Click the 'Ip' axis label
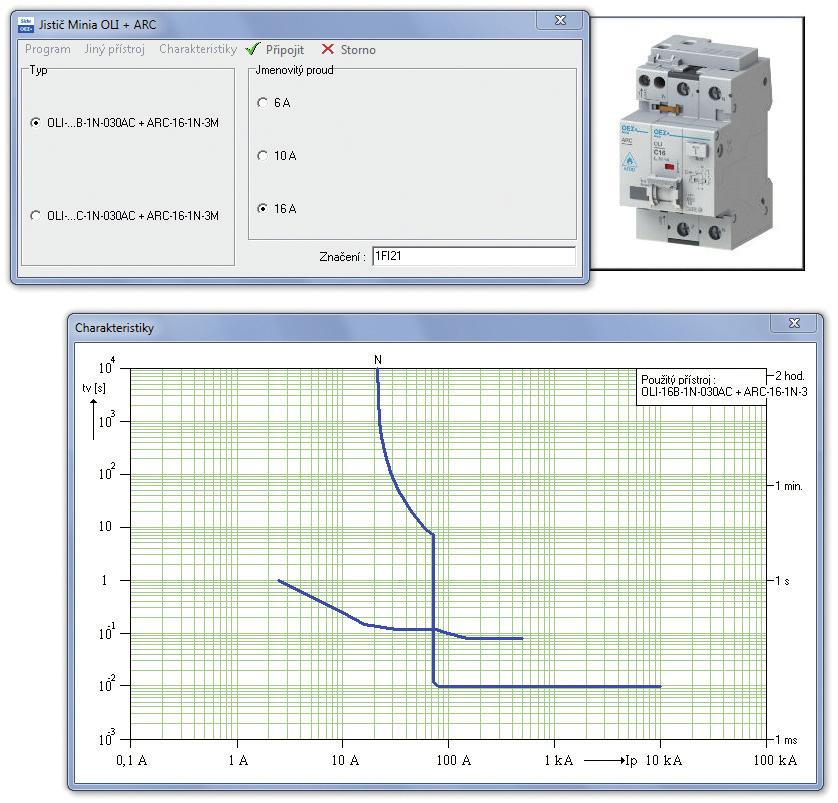The height and width of the screenshot is (803, 838). point(631,761)
